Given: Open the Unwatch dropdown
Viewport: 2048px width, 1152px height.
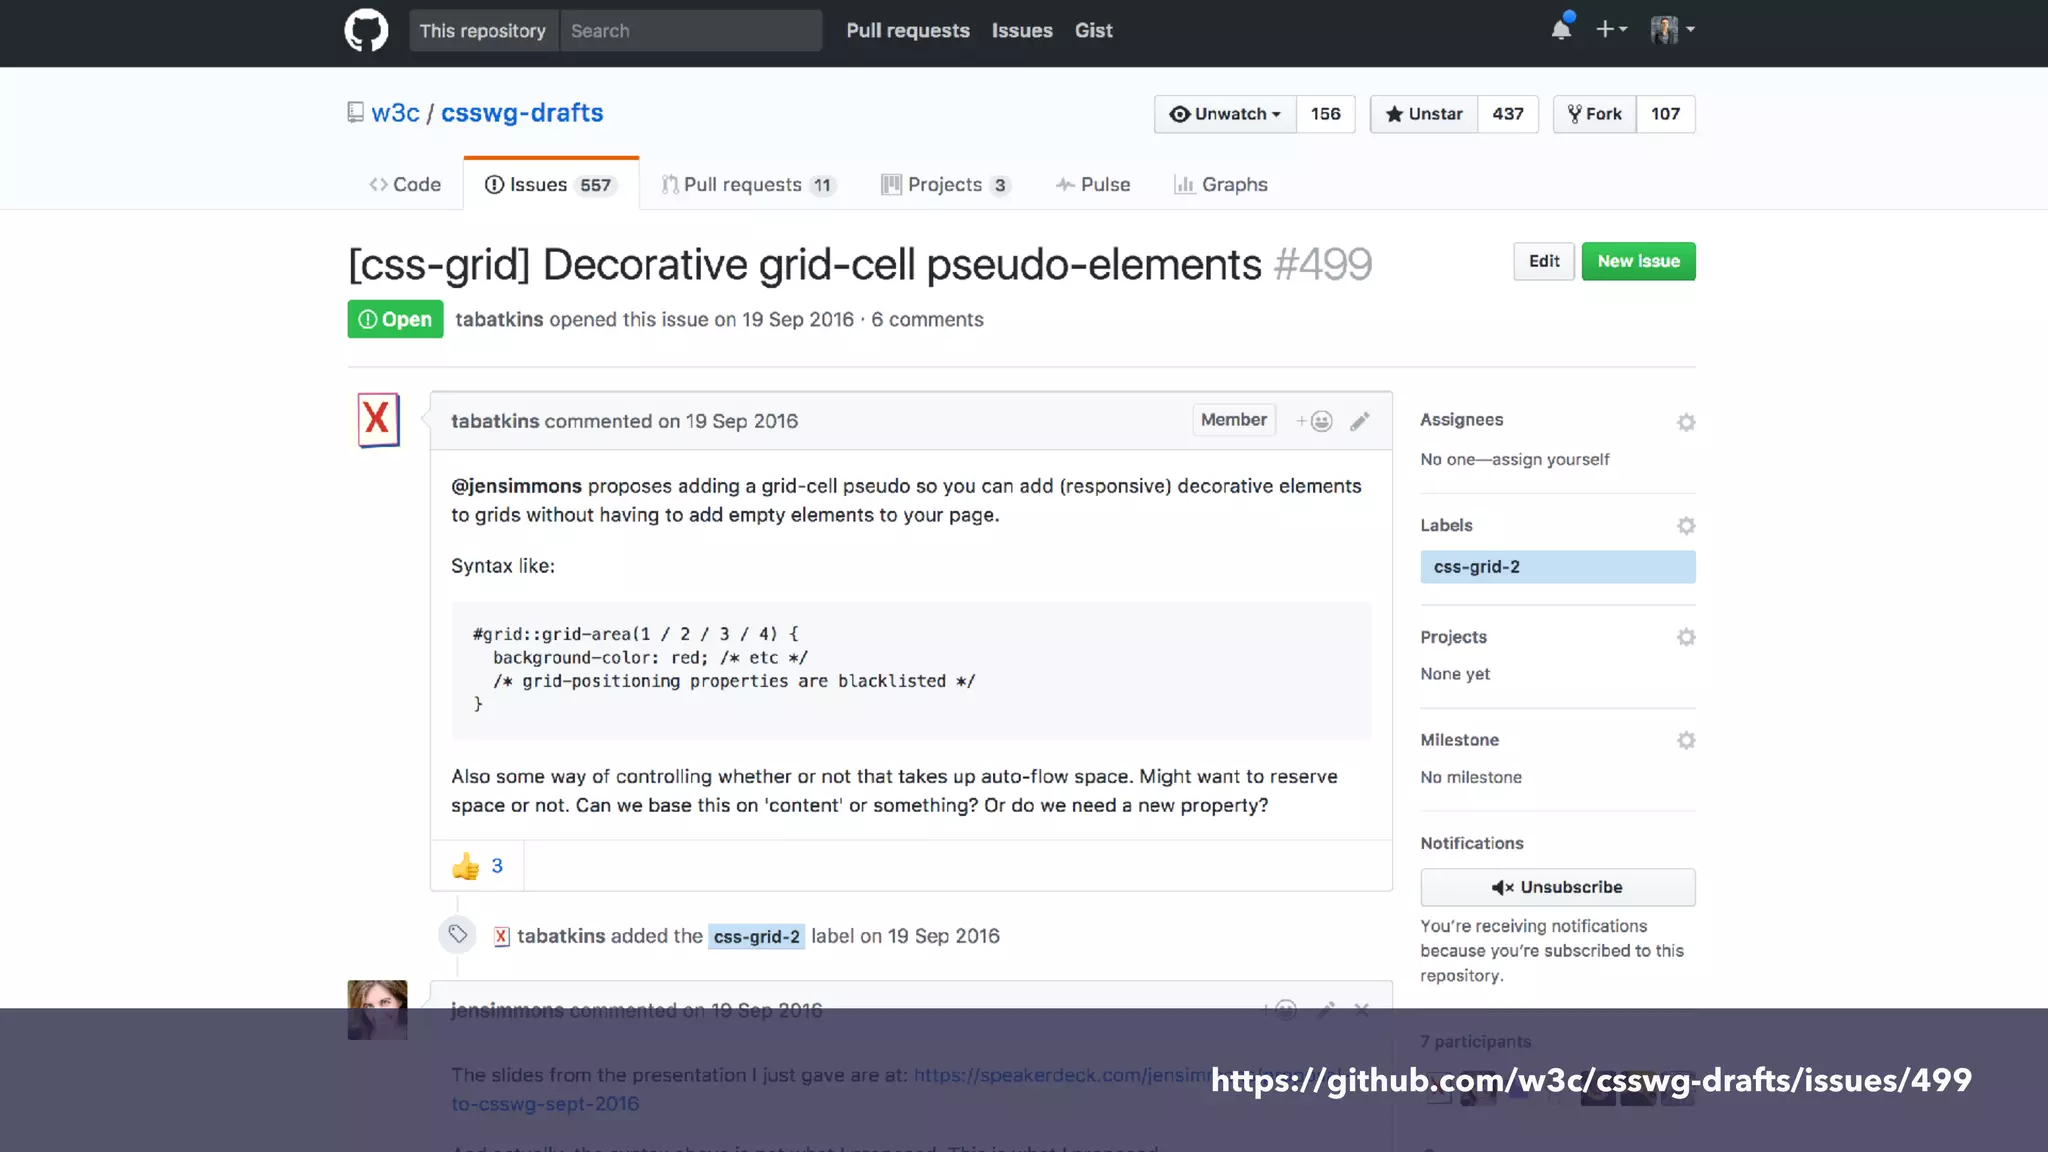Looking at the screenshot, I should click(1225, 114).
